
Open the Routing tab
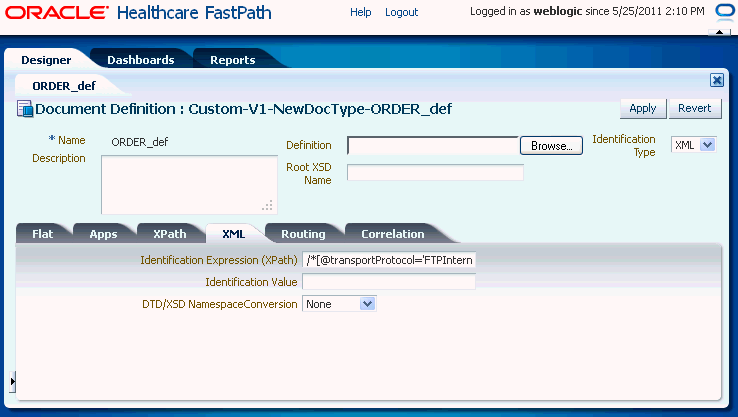[x=304, y=234]
